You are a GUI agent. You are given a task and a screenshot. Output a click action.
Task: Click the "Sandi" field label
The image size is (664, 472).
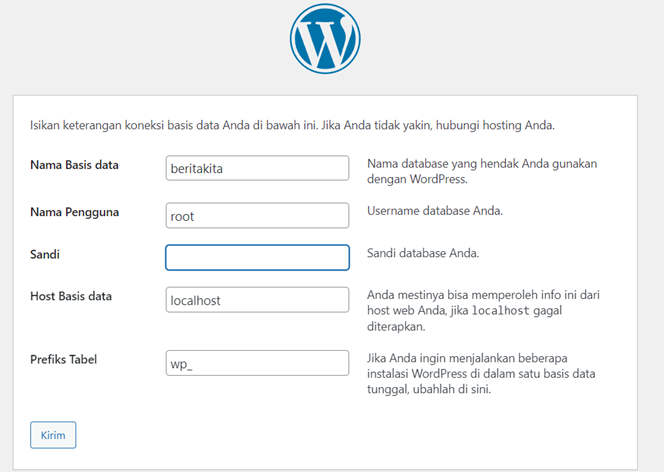point(45,254)
